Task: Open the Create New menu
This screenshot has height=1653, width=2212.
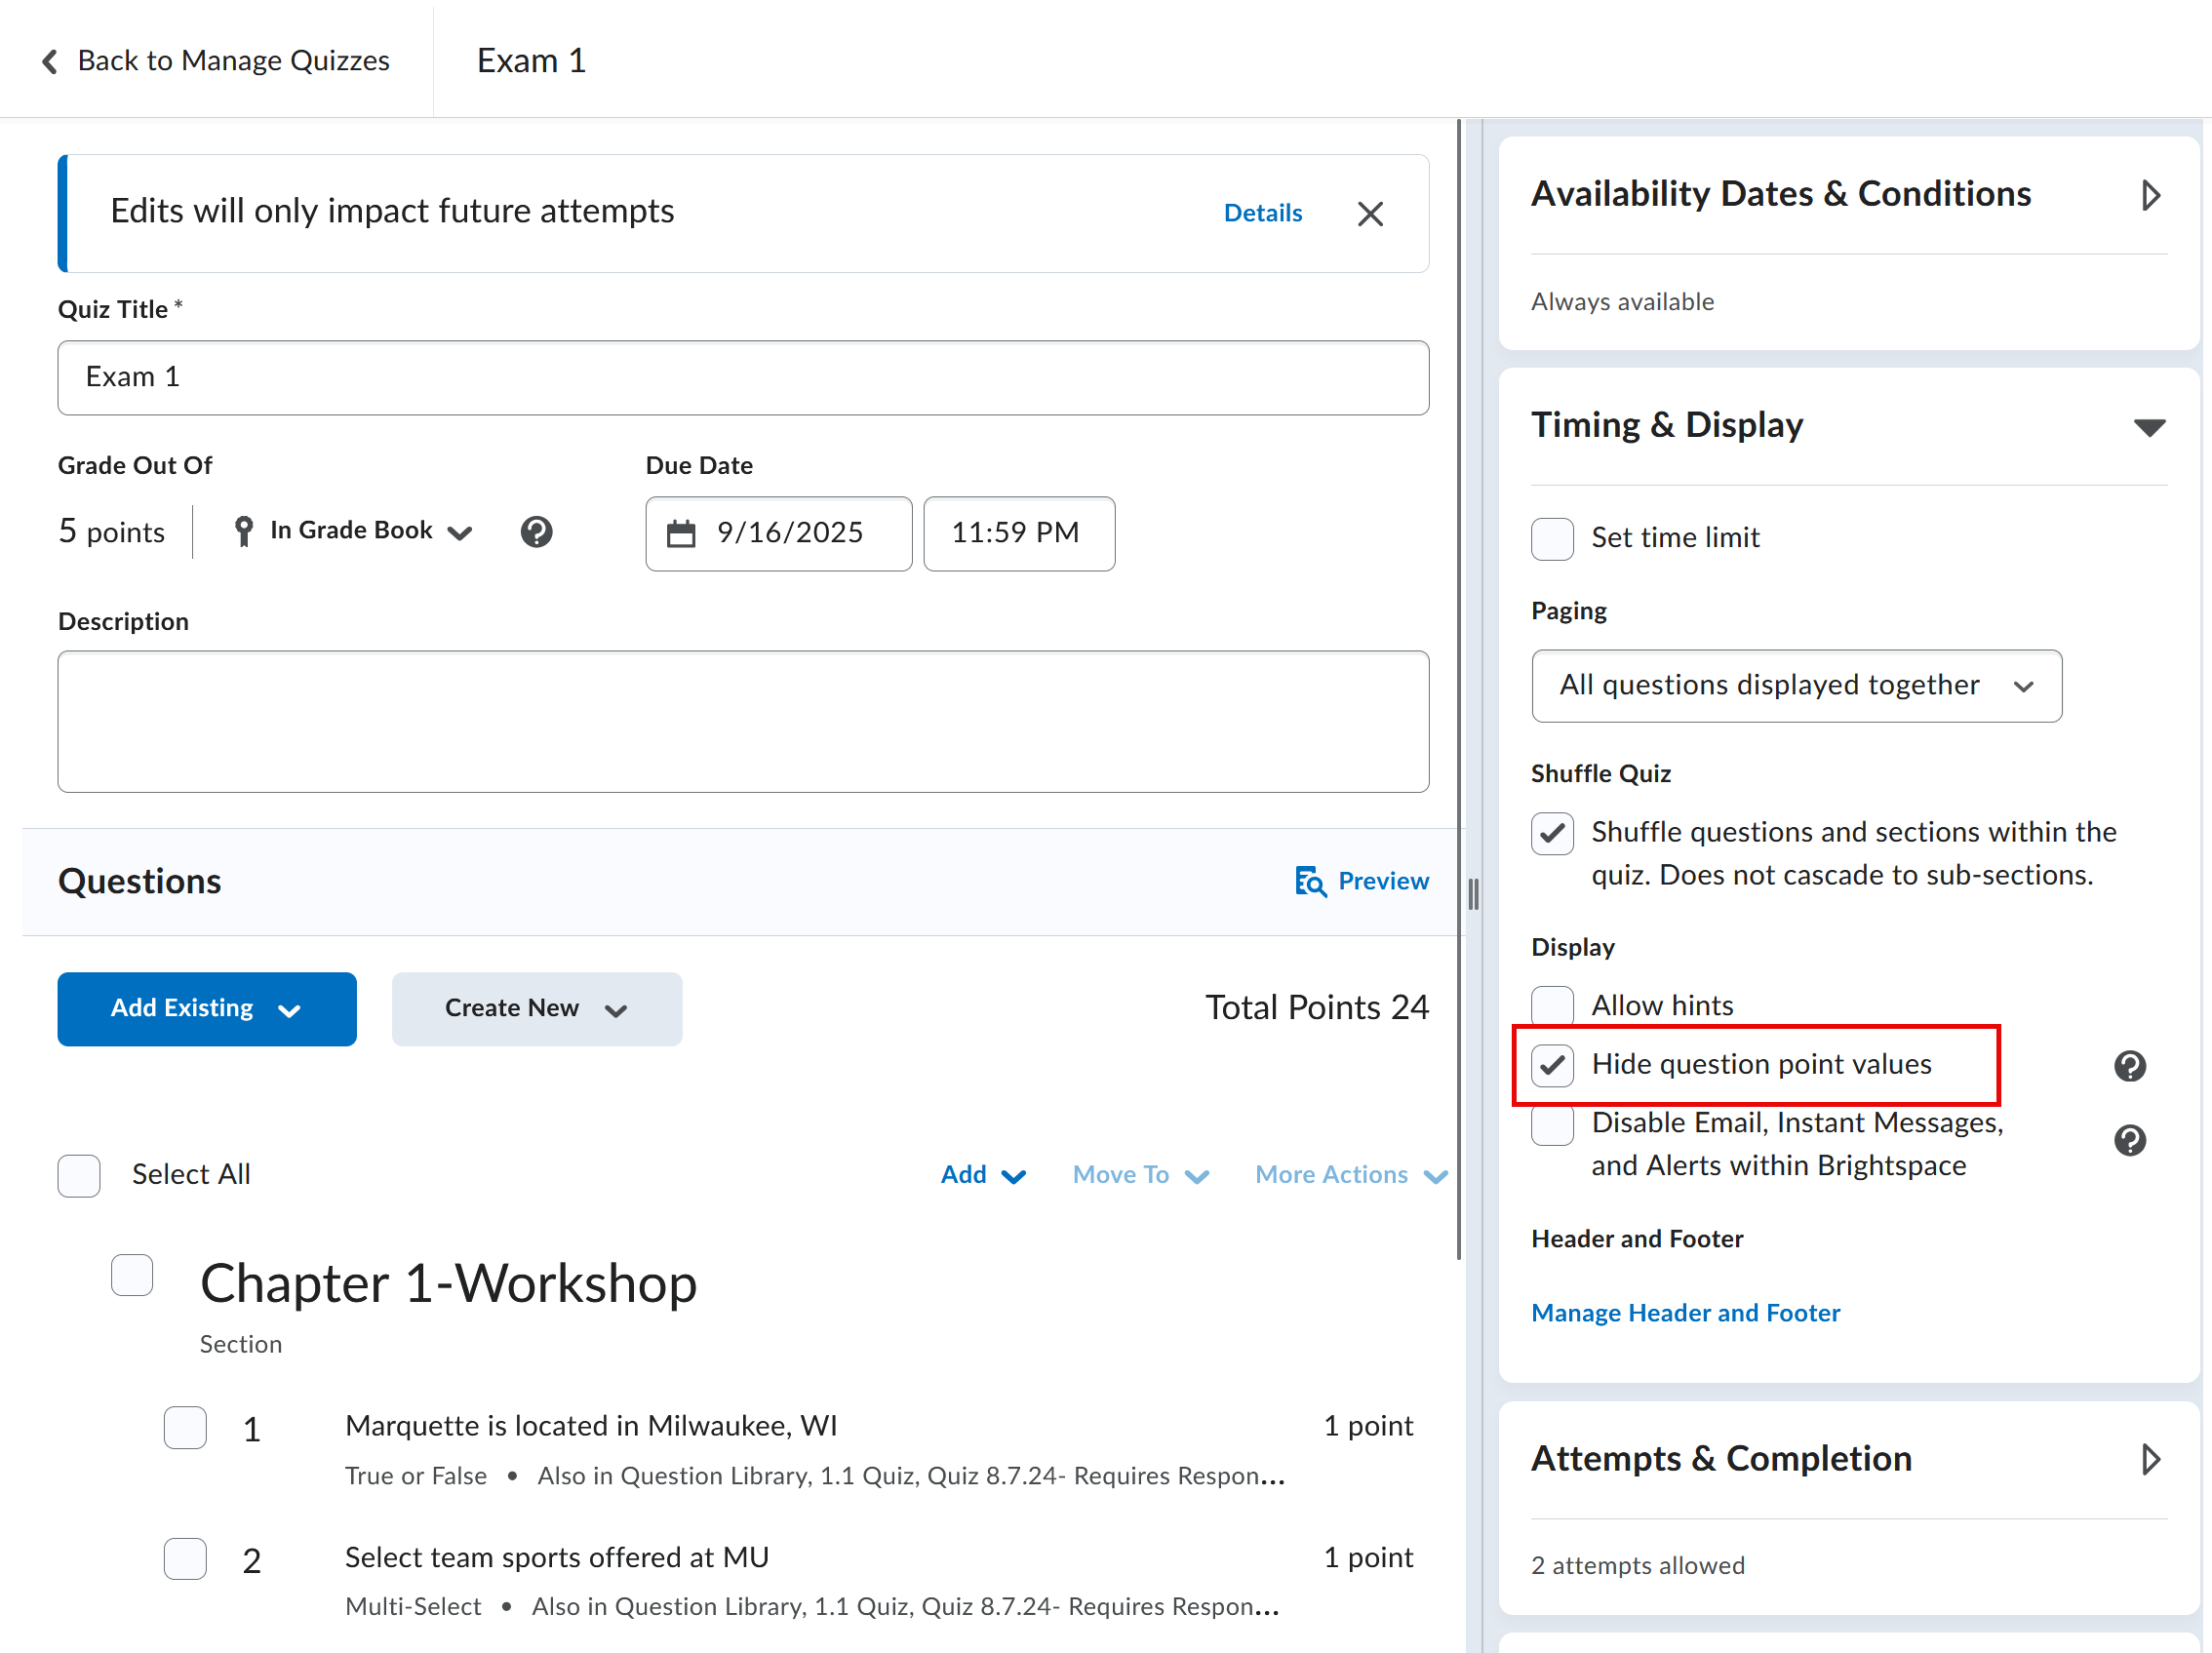Action: coord(536,1009)
